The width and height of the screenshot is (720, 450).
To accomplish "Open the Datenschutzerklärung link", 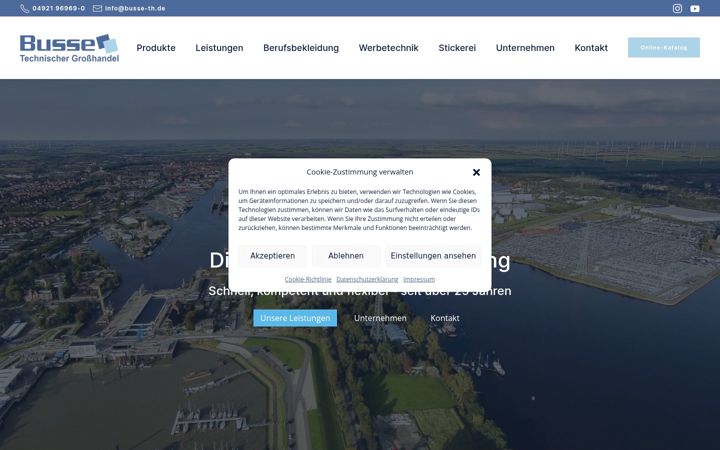I will pos(367,279).
